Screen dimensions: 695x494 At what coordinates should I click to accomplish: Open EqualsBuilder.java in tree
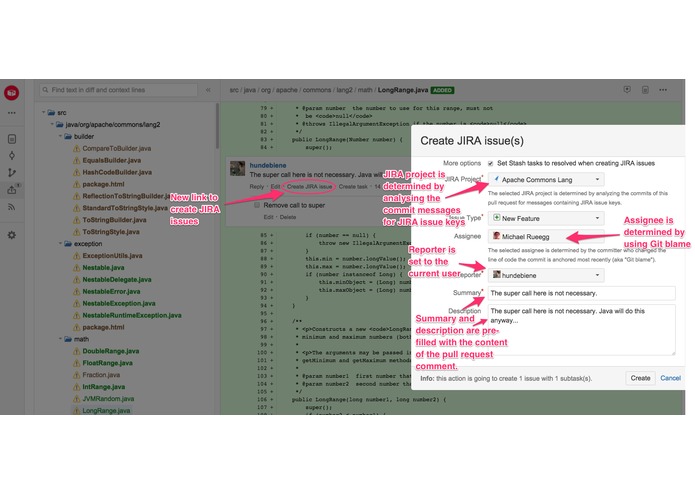tap(111, 160)
